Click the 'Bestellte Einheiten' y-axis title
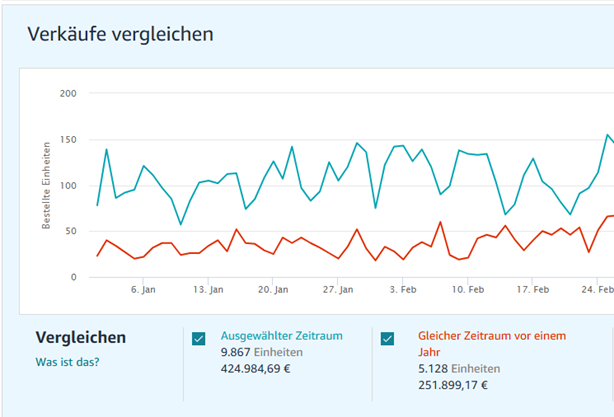Image resolution: width=614 pixels, height=417 pixels. click(x=46, y=185)
